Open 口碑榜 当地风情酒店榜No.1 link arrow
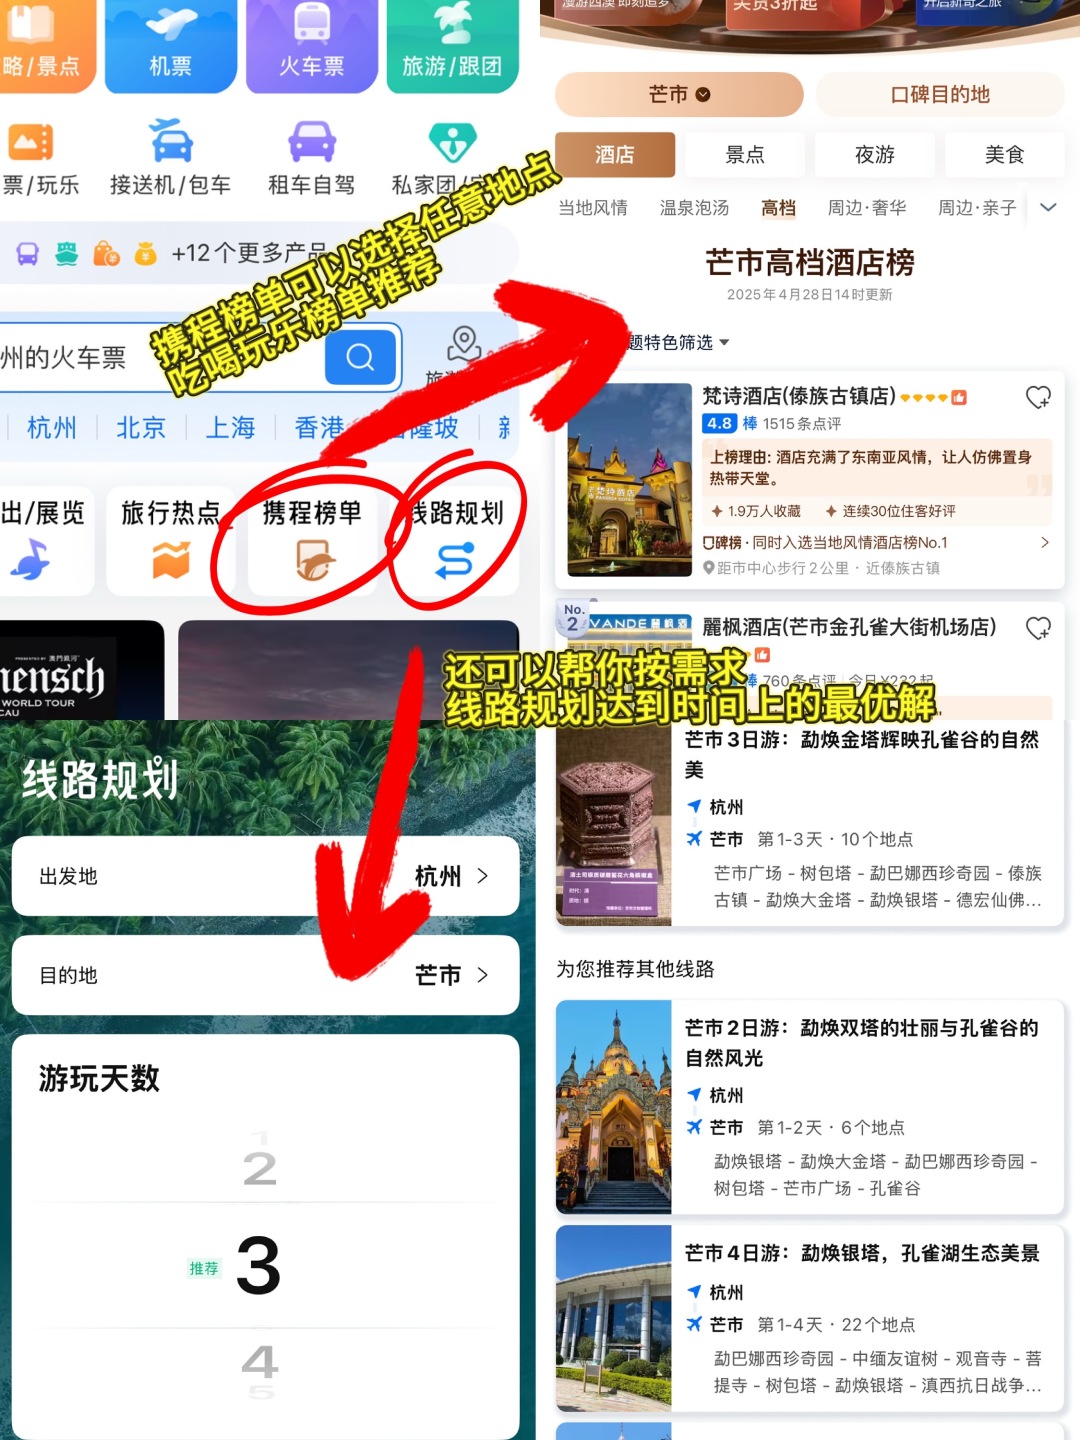Image resolution: width=1080 pixels, height=1440 pixels. click(1045, 542)
